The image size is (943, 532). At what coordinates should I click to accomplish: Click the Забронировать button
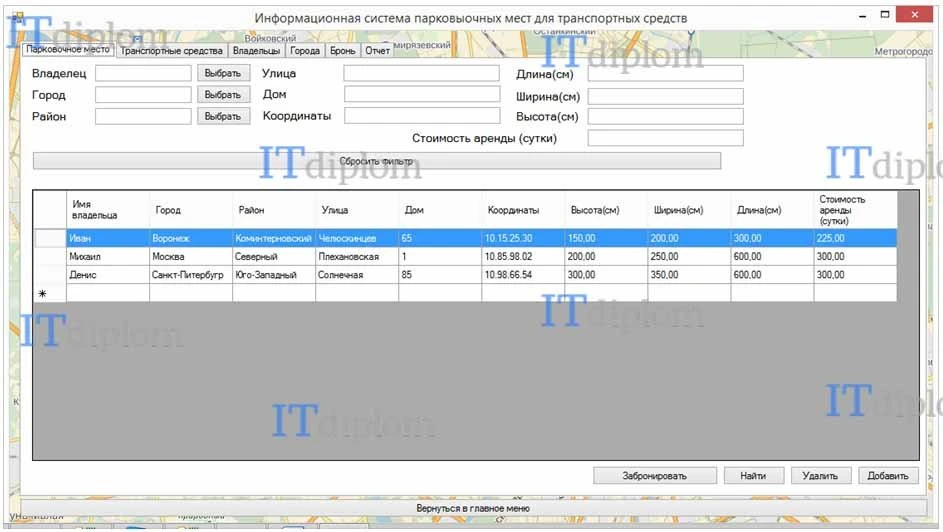click(x=655, y=475)
